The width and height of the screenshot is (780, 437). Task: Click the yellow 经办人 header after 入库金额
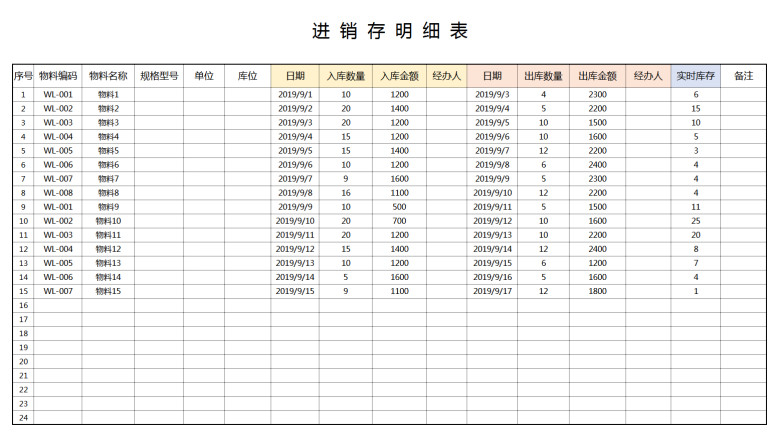pyautogui.click(x=446, y=76)
